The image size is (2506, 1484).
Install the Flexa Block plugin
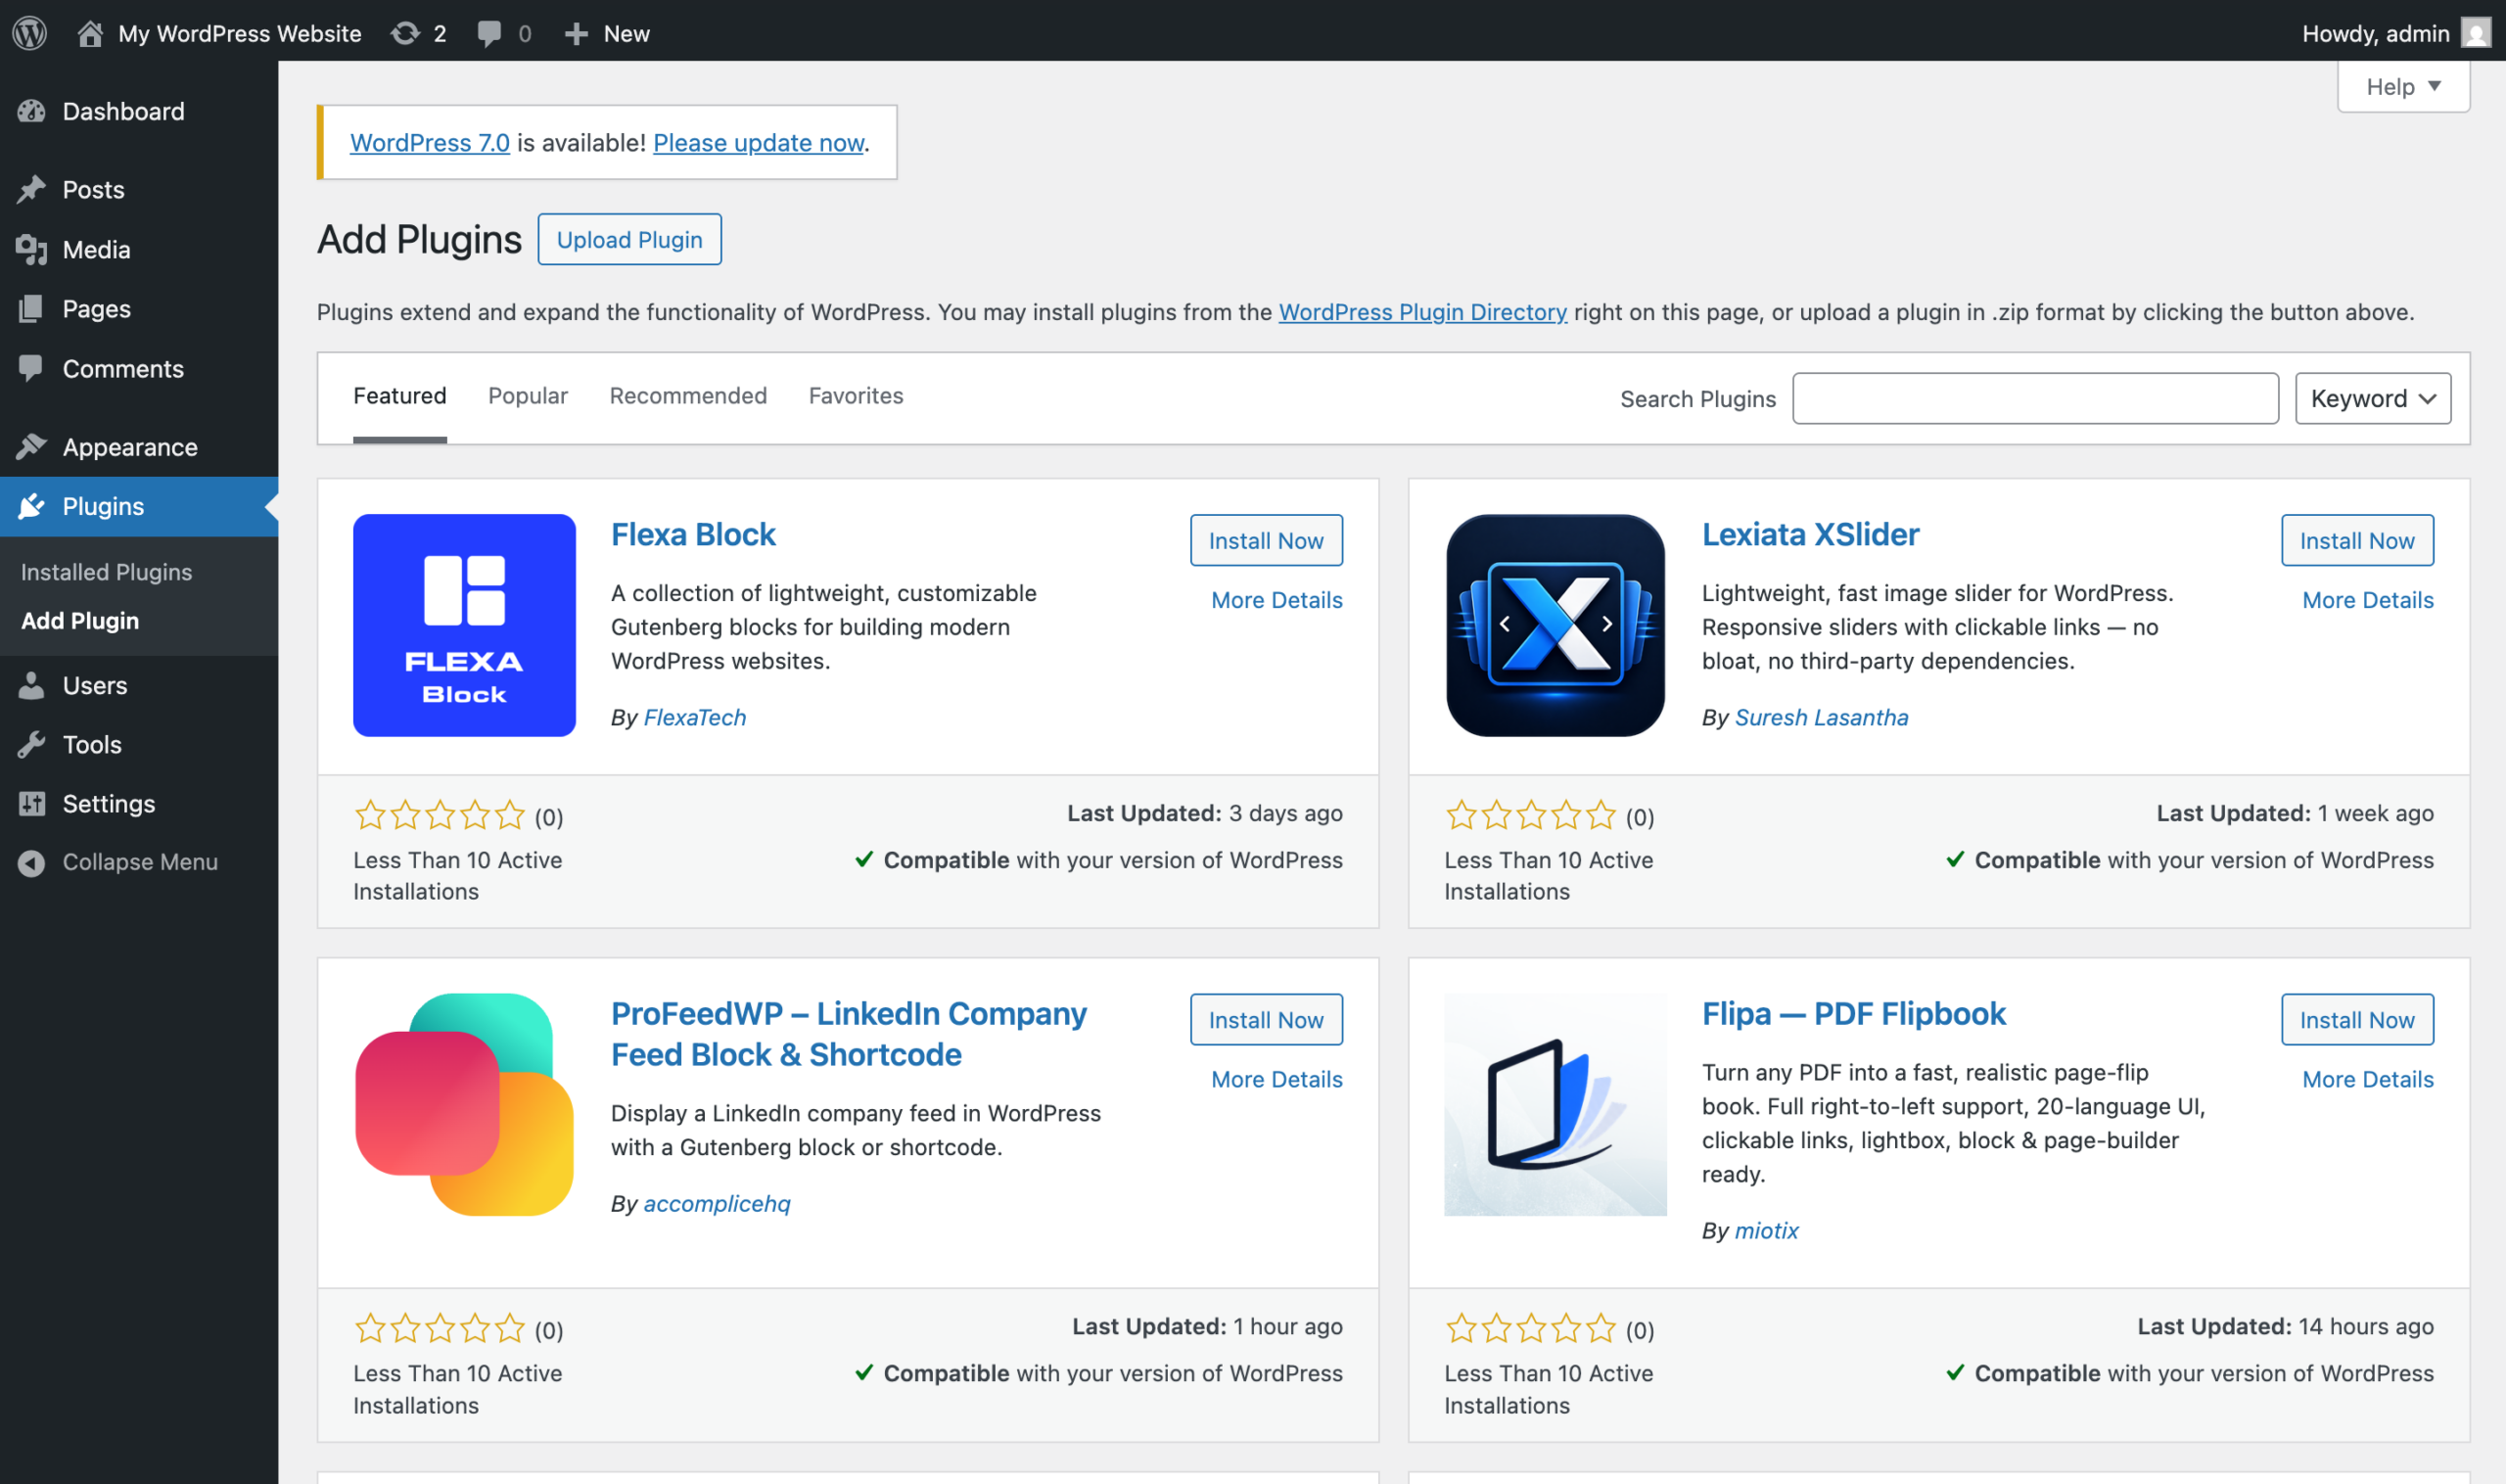[1266, 540]
